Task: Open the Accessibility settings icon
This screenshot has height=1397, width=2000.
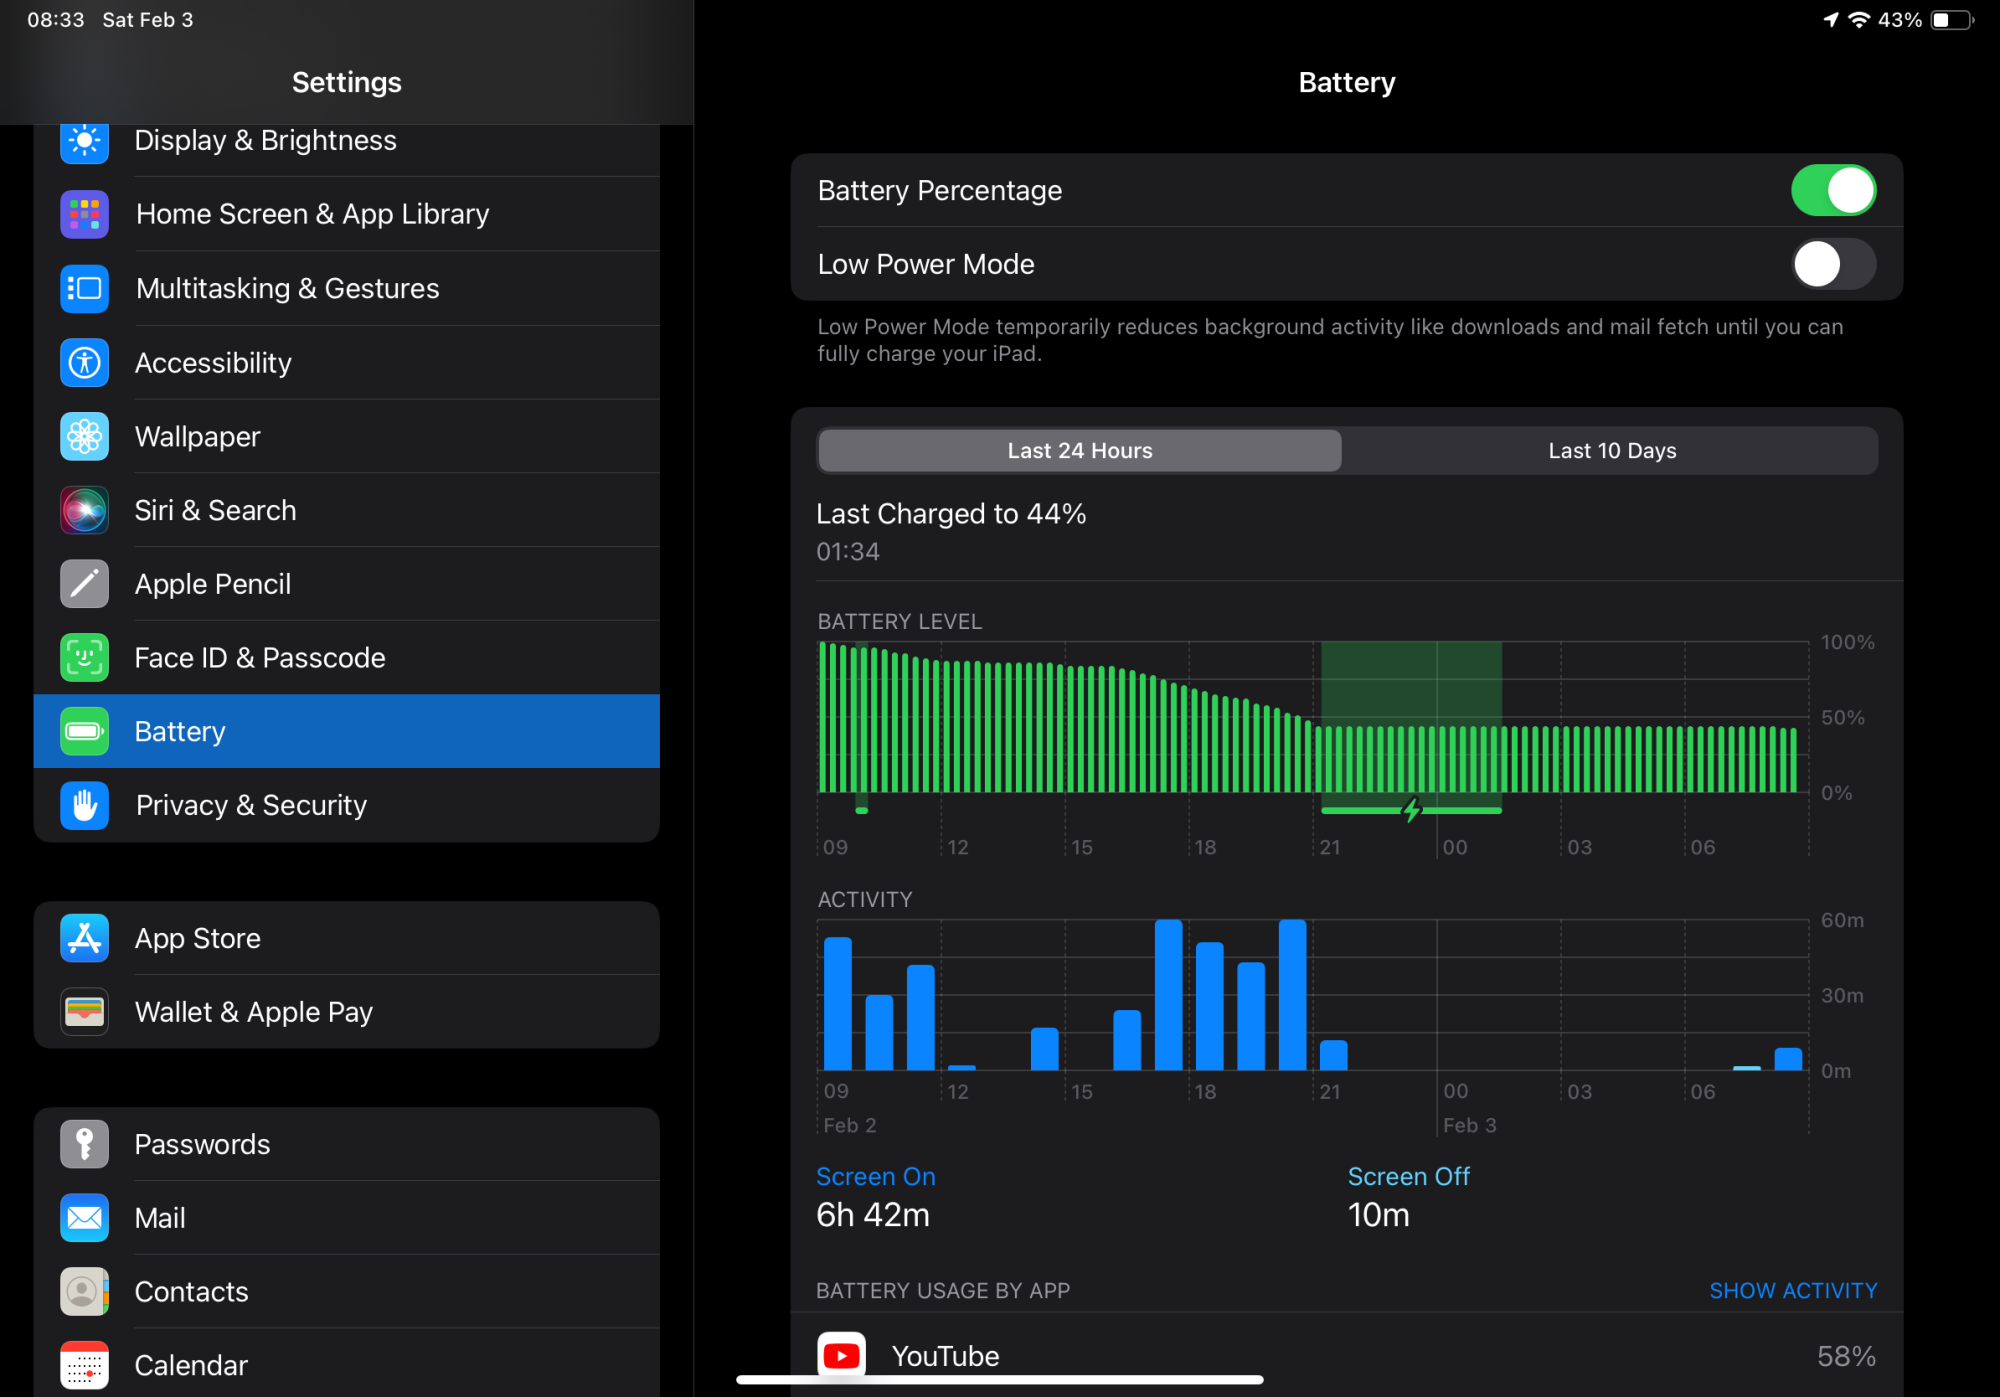Action: coord(84,363)
